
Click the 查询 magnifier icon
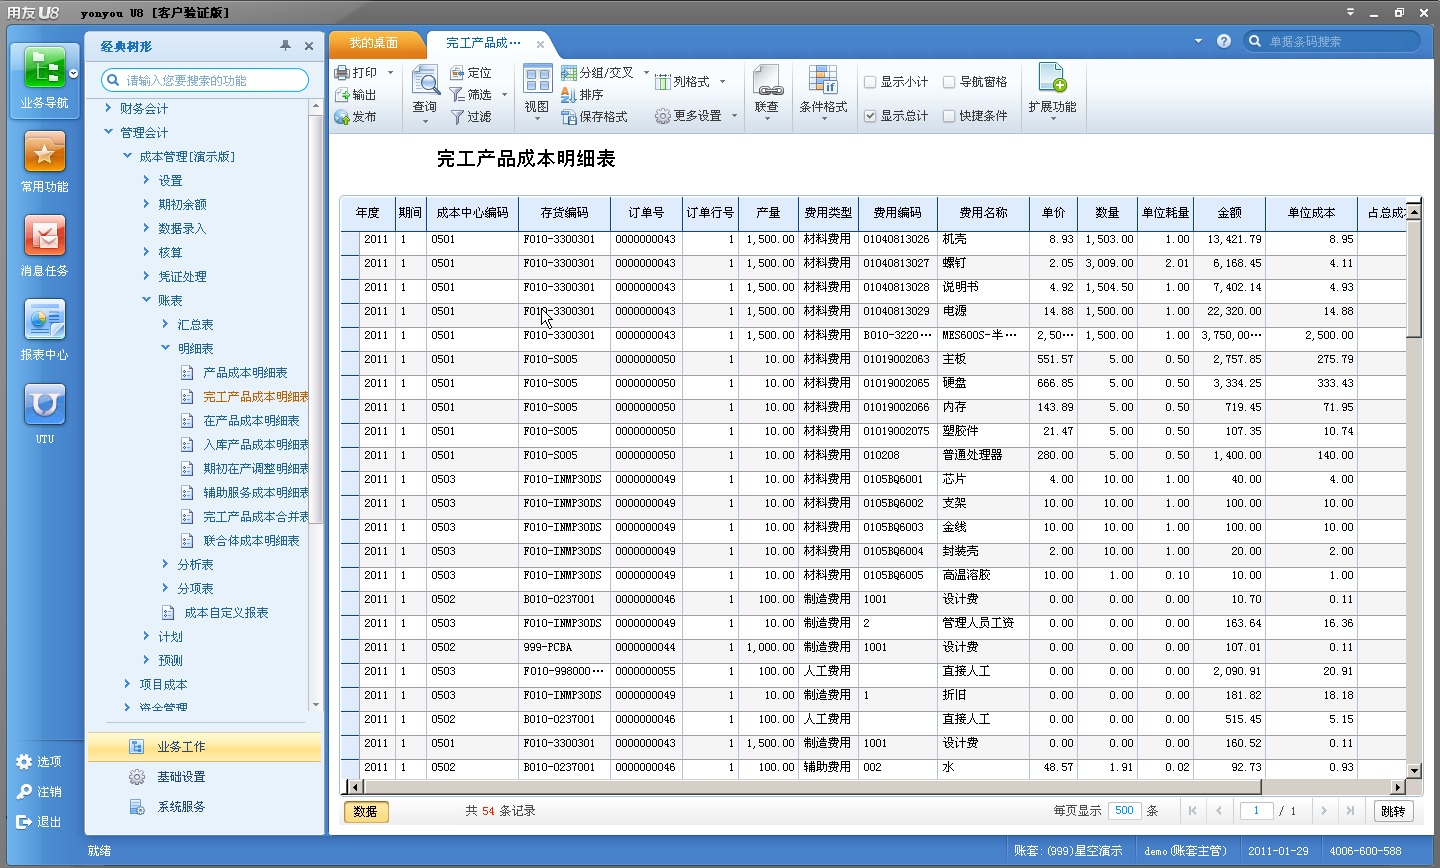point(425,80)
